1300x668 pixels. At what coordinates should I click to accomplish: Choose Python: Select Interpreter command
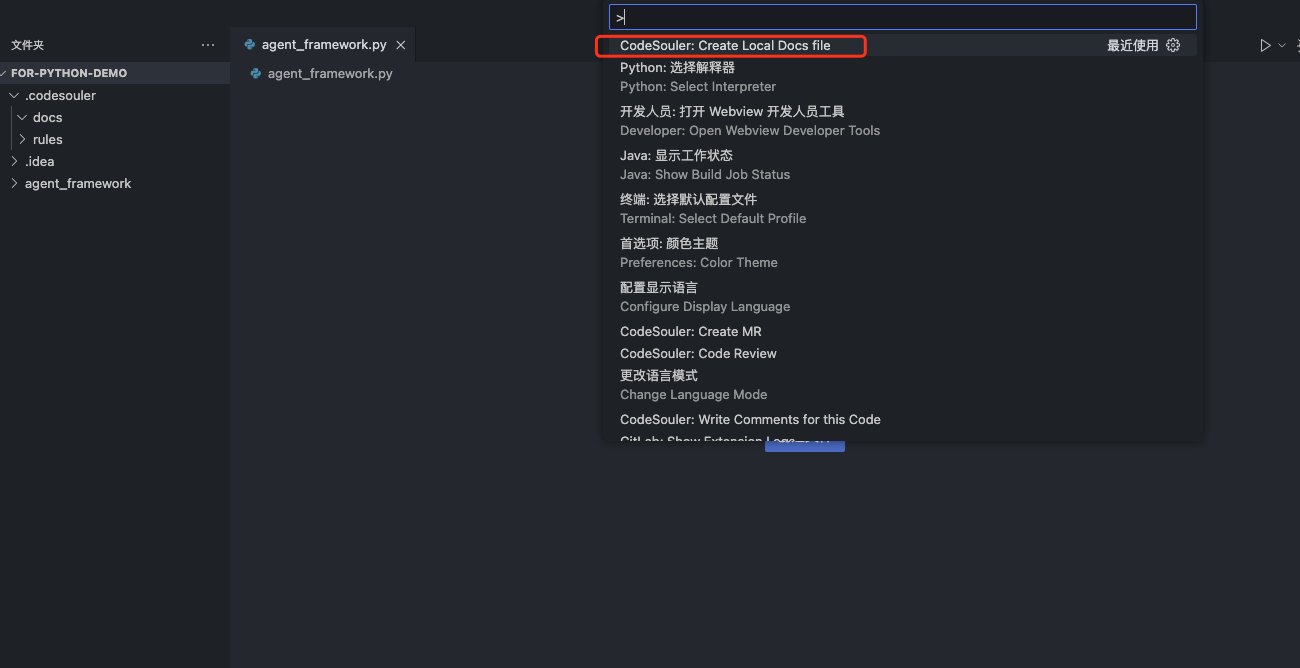(902, 77)
